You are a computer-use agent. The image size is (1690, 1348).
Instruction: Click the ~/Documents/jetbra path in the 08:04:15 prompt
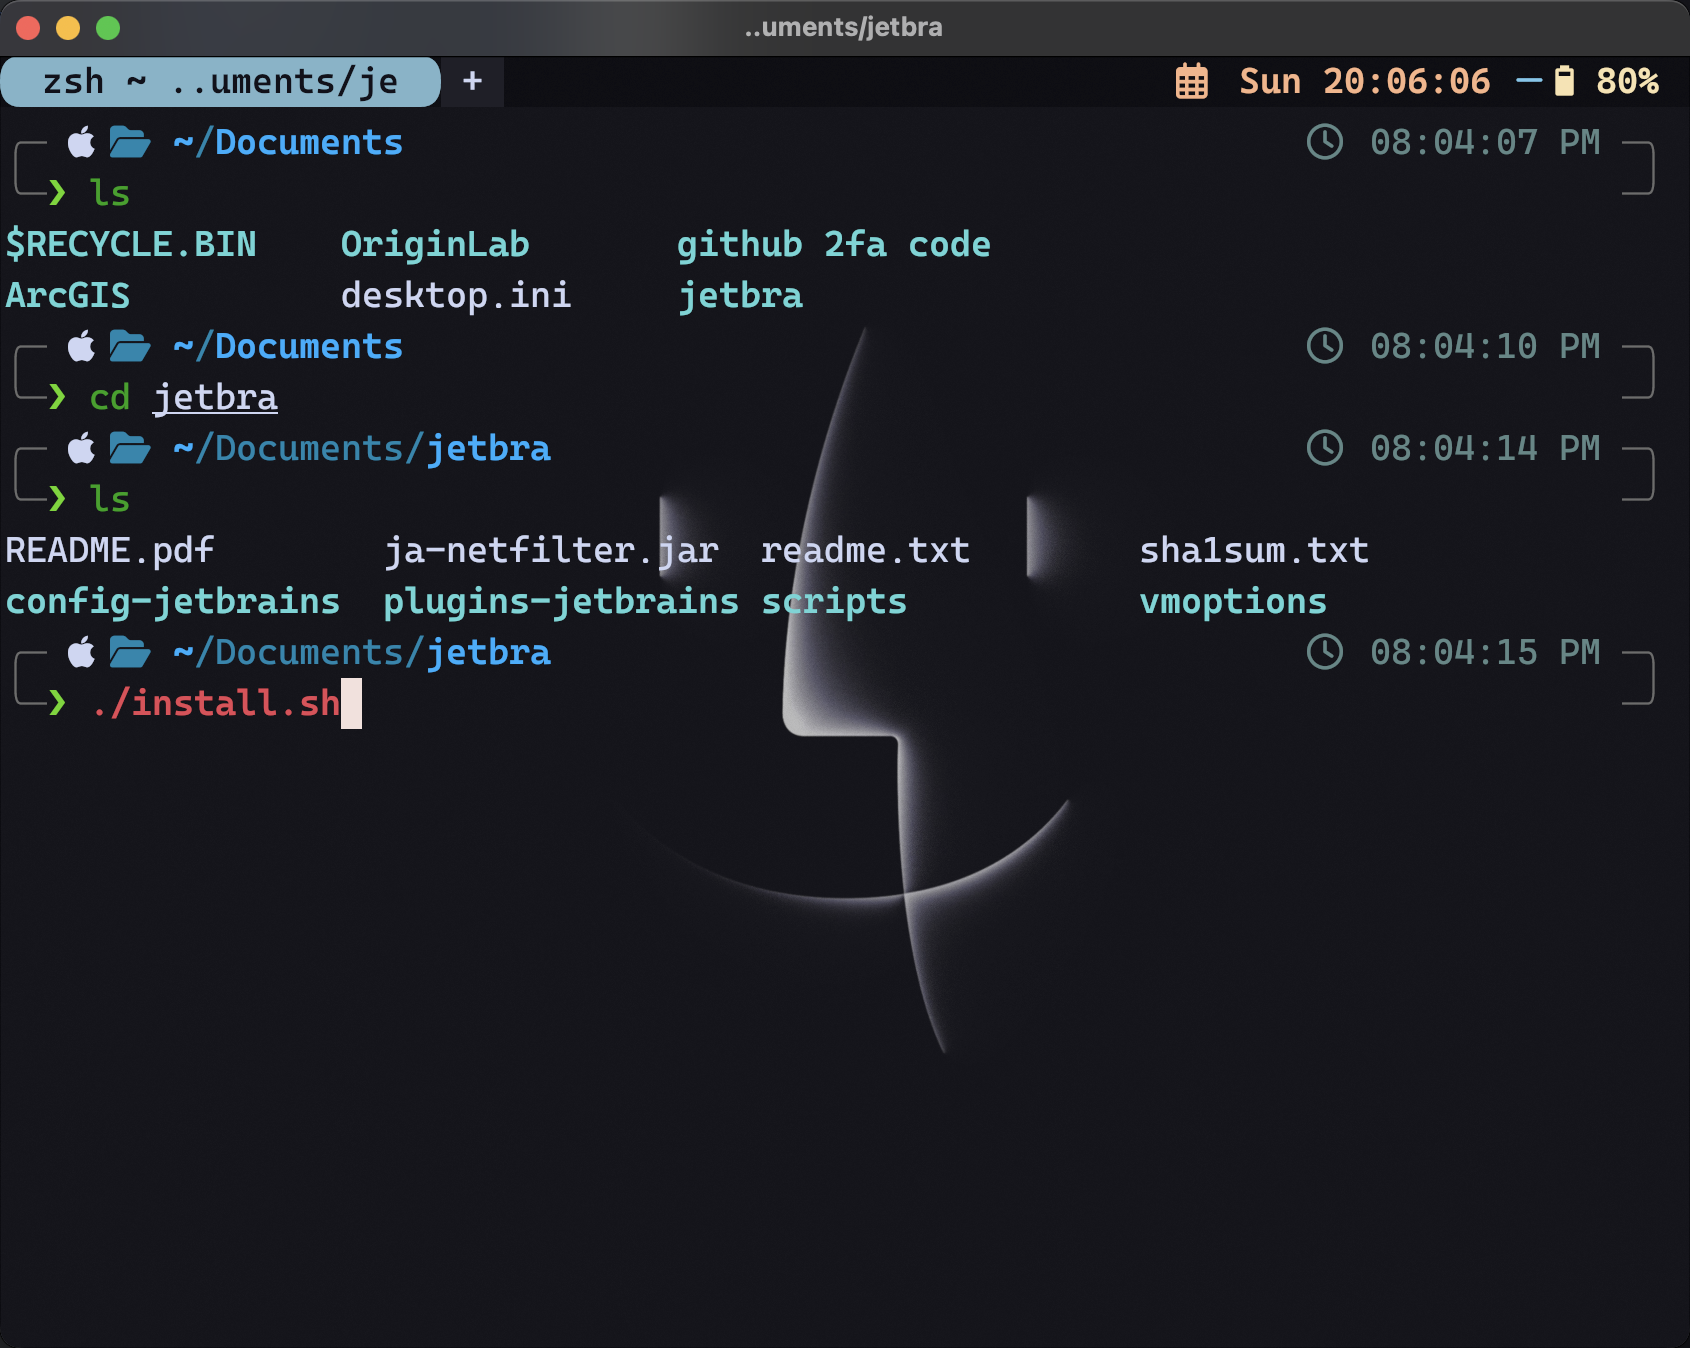tap(362, 653)
